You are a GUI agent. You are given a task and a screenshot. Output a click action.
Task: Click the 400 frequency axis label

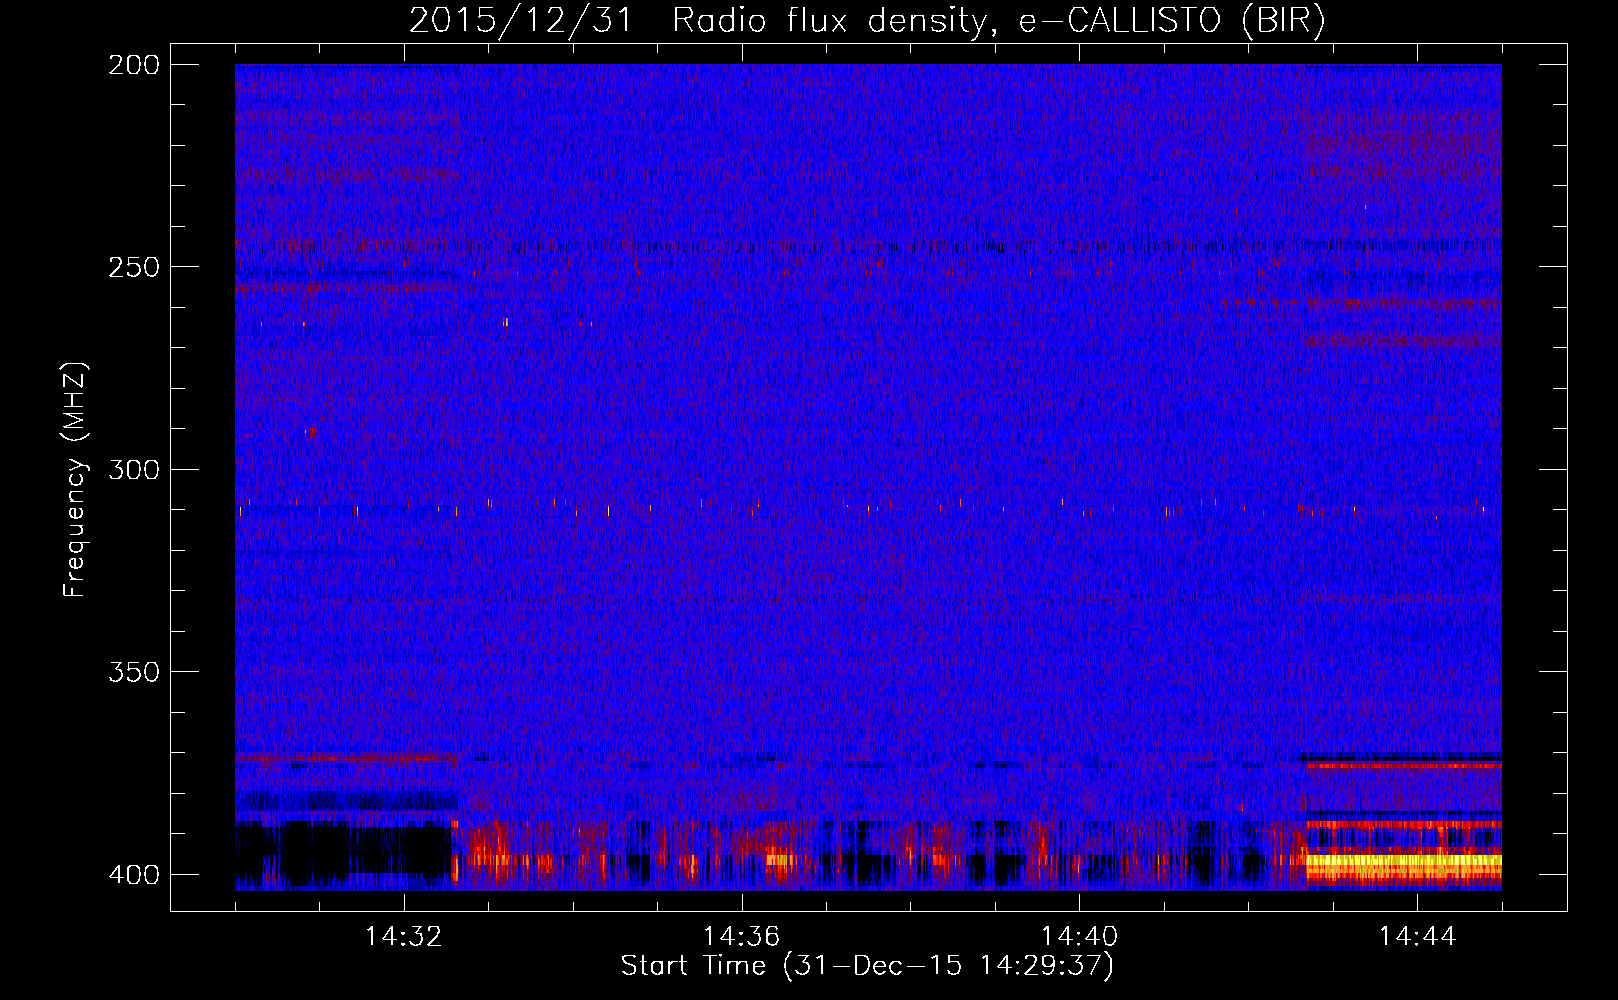(133, 875)
